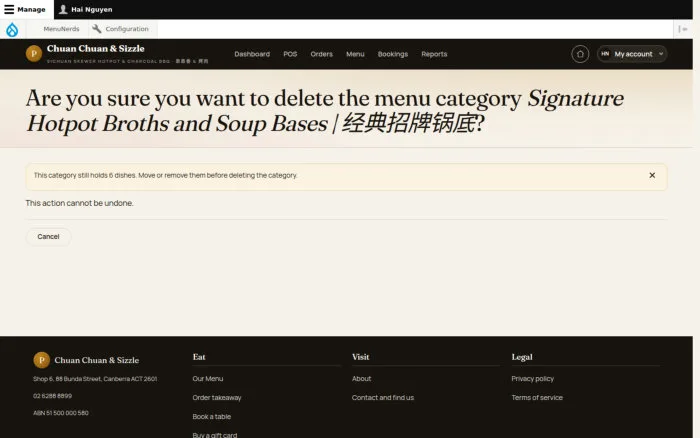Open the Menu nav item
The height and width of the screenshot is (438, 700).
point(355,54)
